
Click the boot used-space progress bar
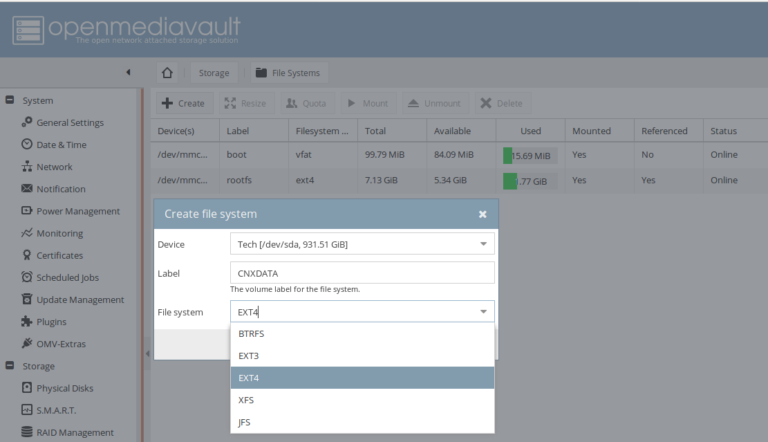coord(530,155)
